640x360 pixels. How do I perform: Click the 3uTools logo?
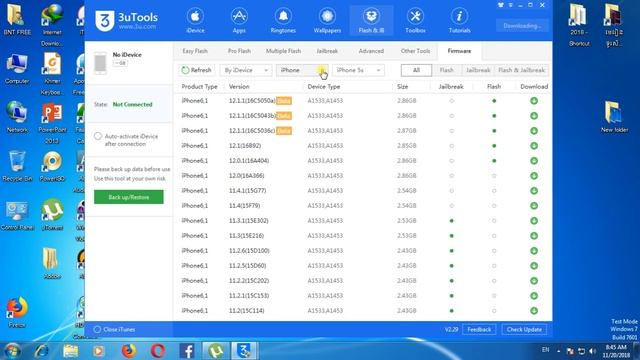pos(126,20)
